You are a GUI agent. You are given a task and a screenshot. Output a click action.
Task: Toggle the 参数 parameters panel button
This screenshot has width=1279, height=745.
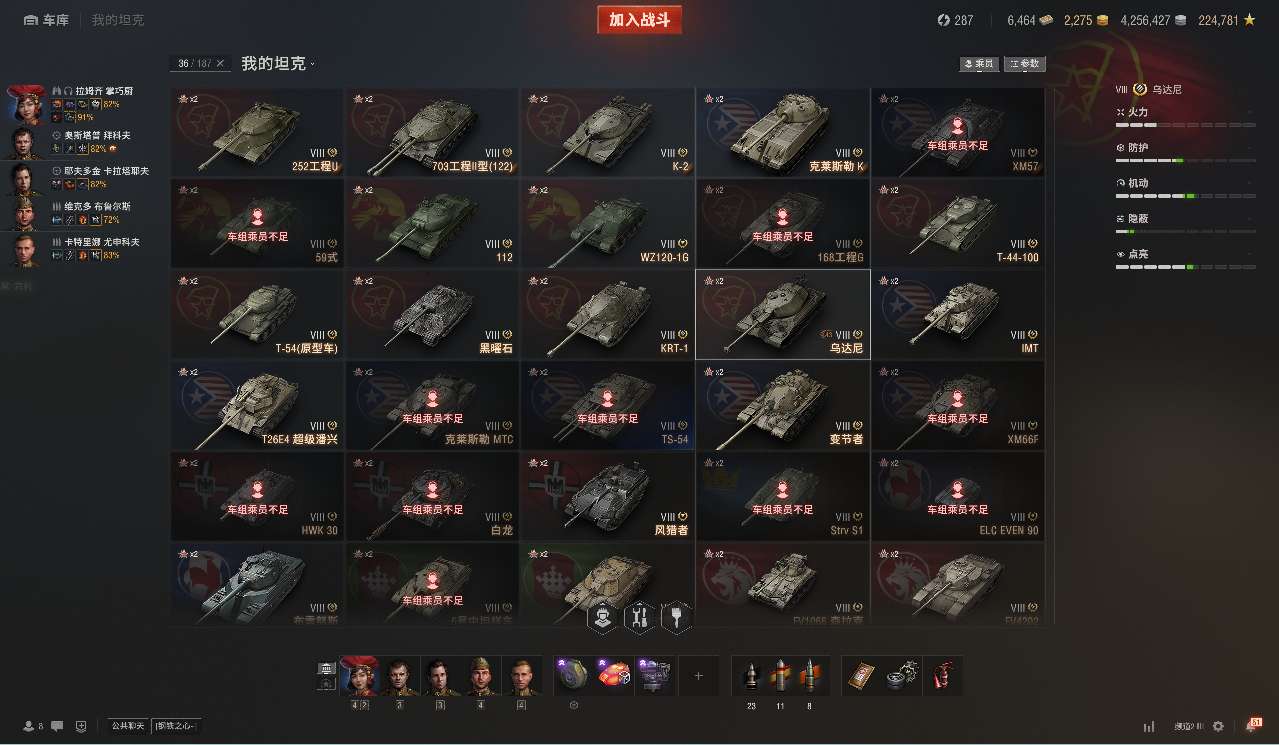tap(1025, 64)
